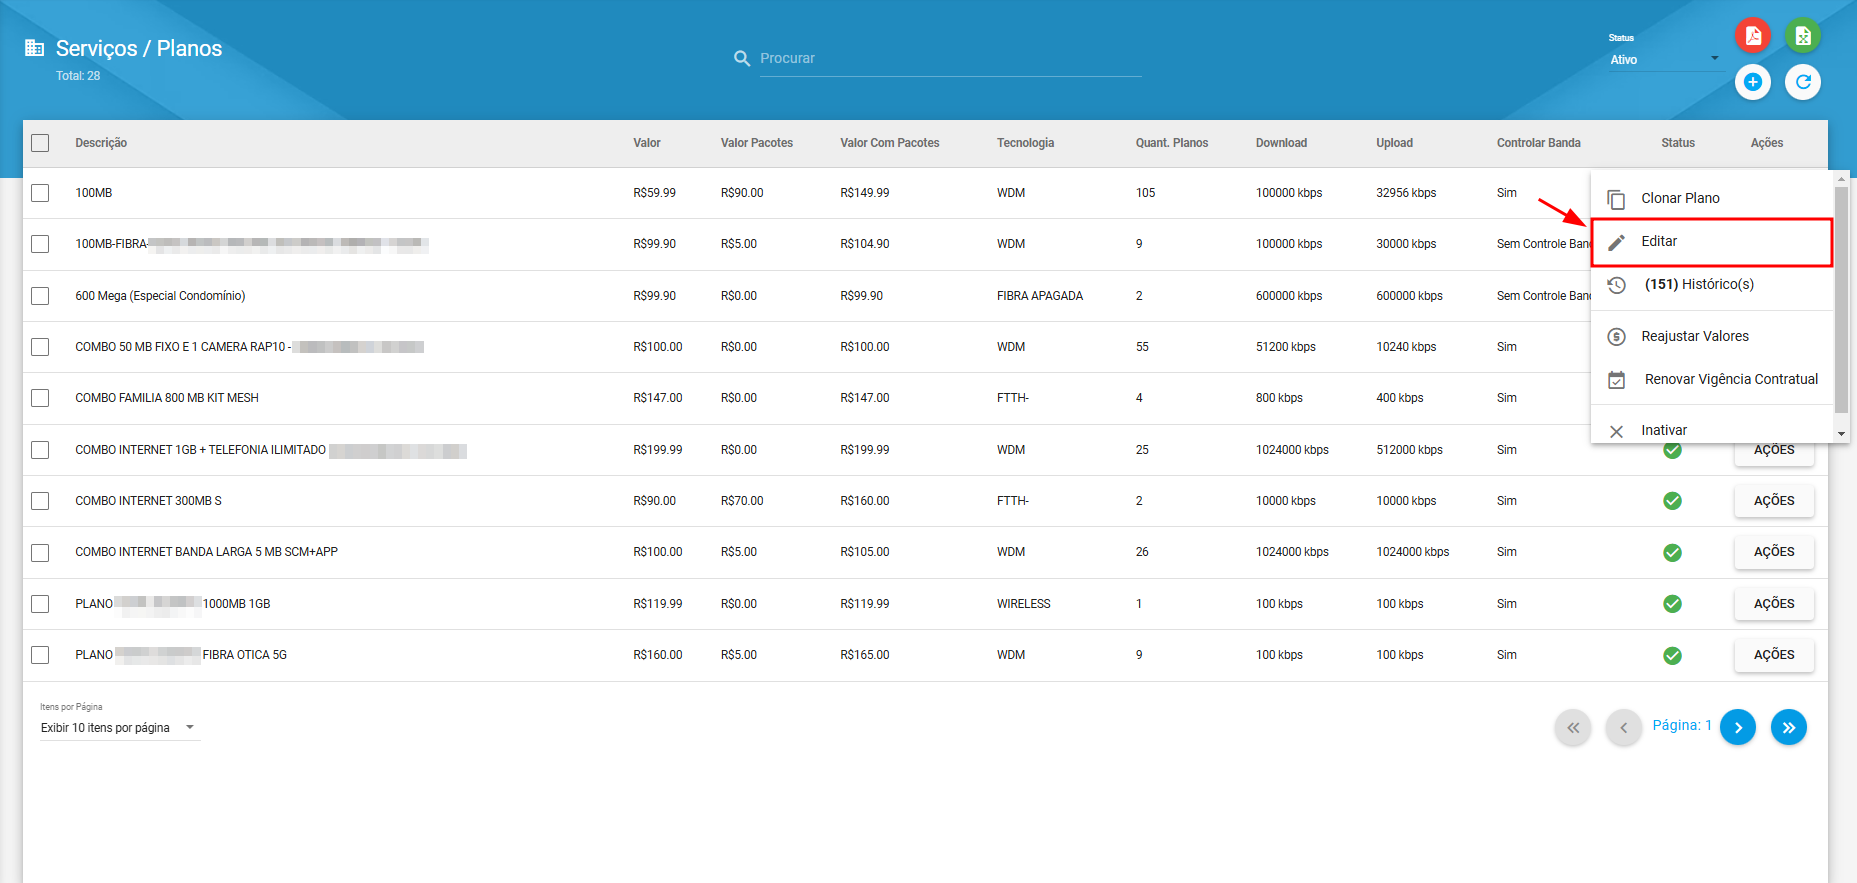The height and width of the screenshot is (883, 1857).
Task: Check the 100MB-FIBRA plan row
Action: click(x=40, y=244)
